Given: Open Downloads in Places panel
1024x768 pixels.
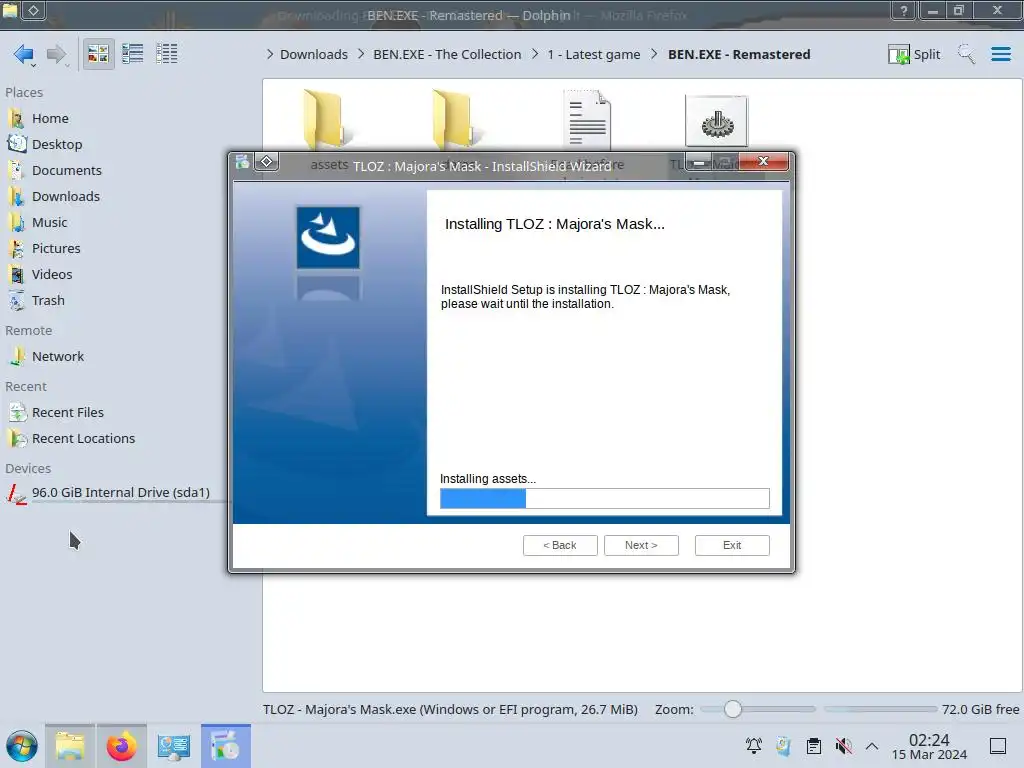Looking at the screenshot, I should [65, 197].
